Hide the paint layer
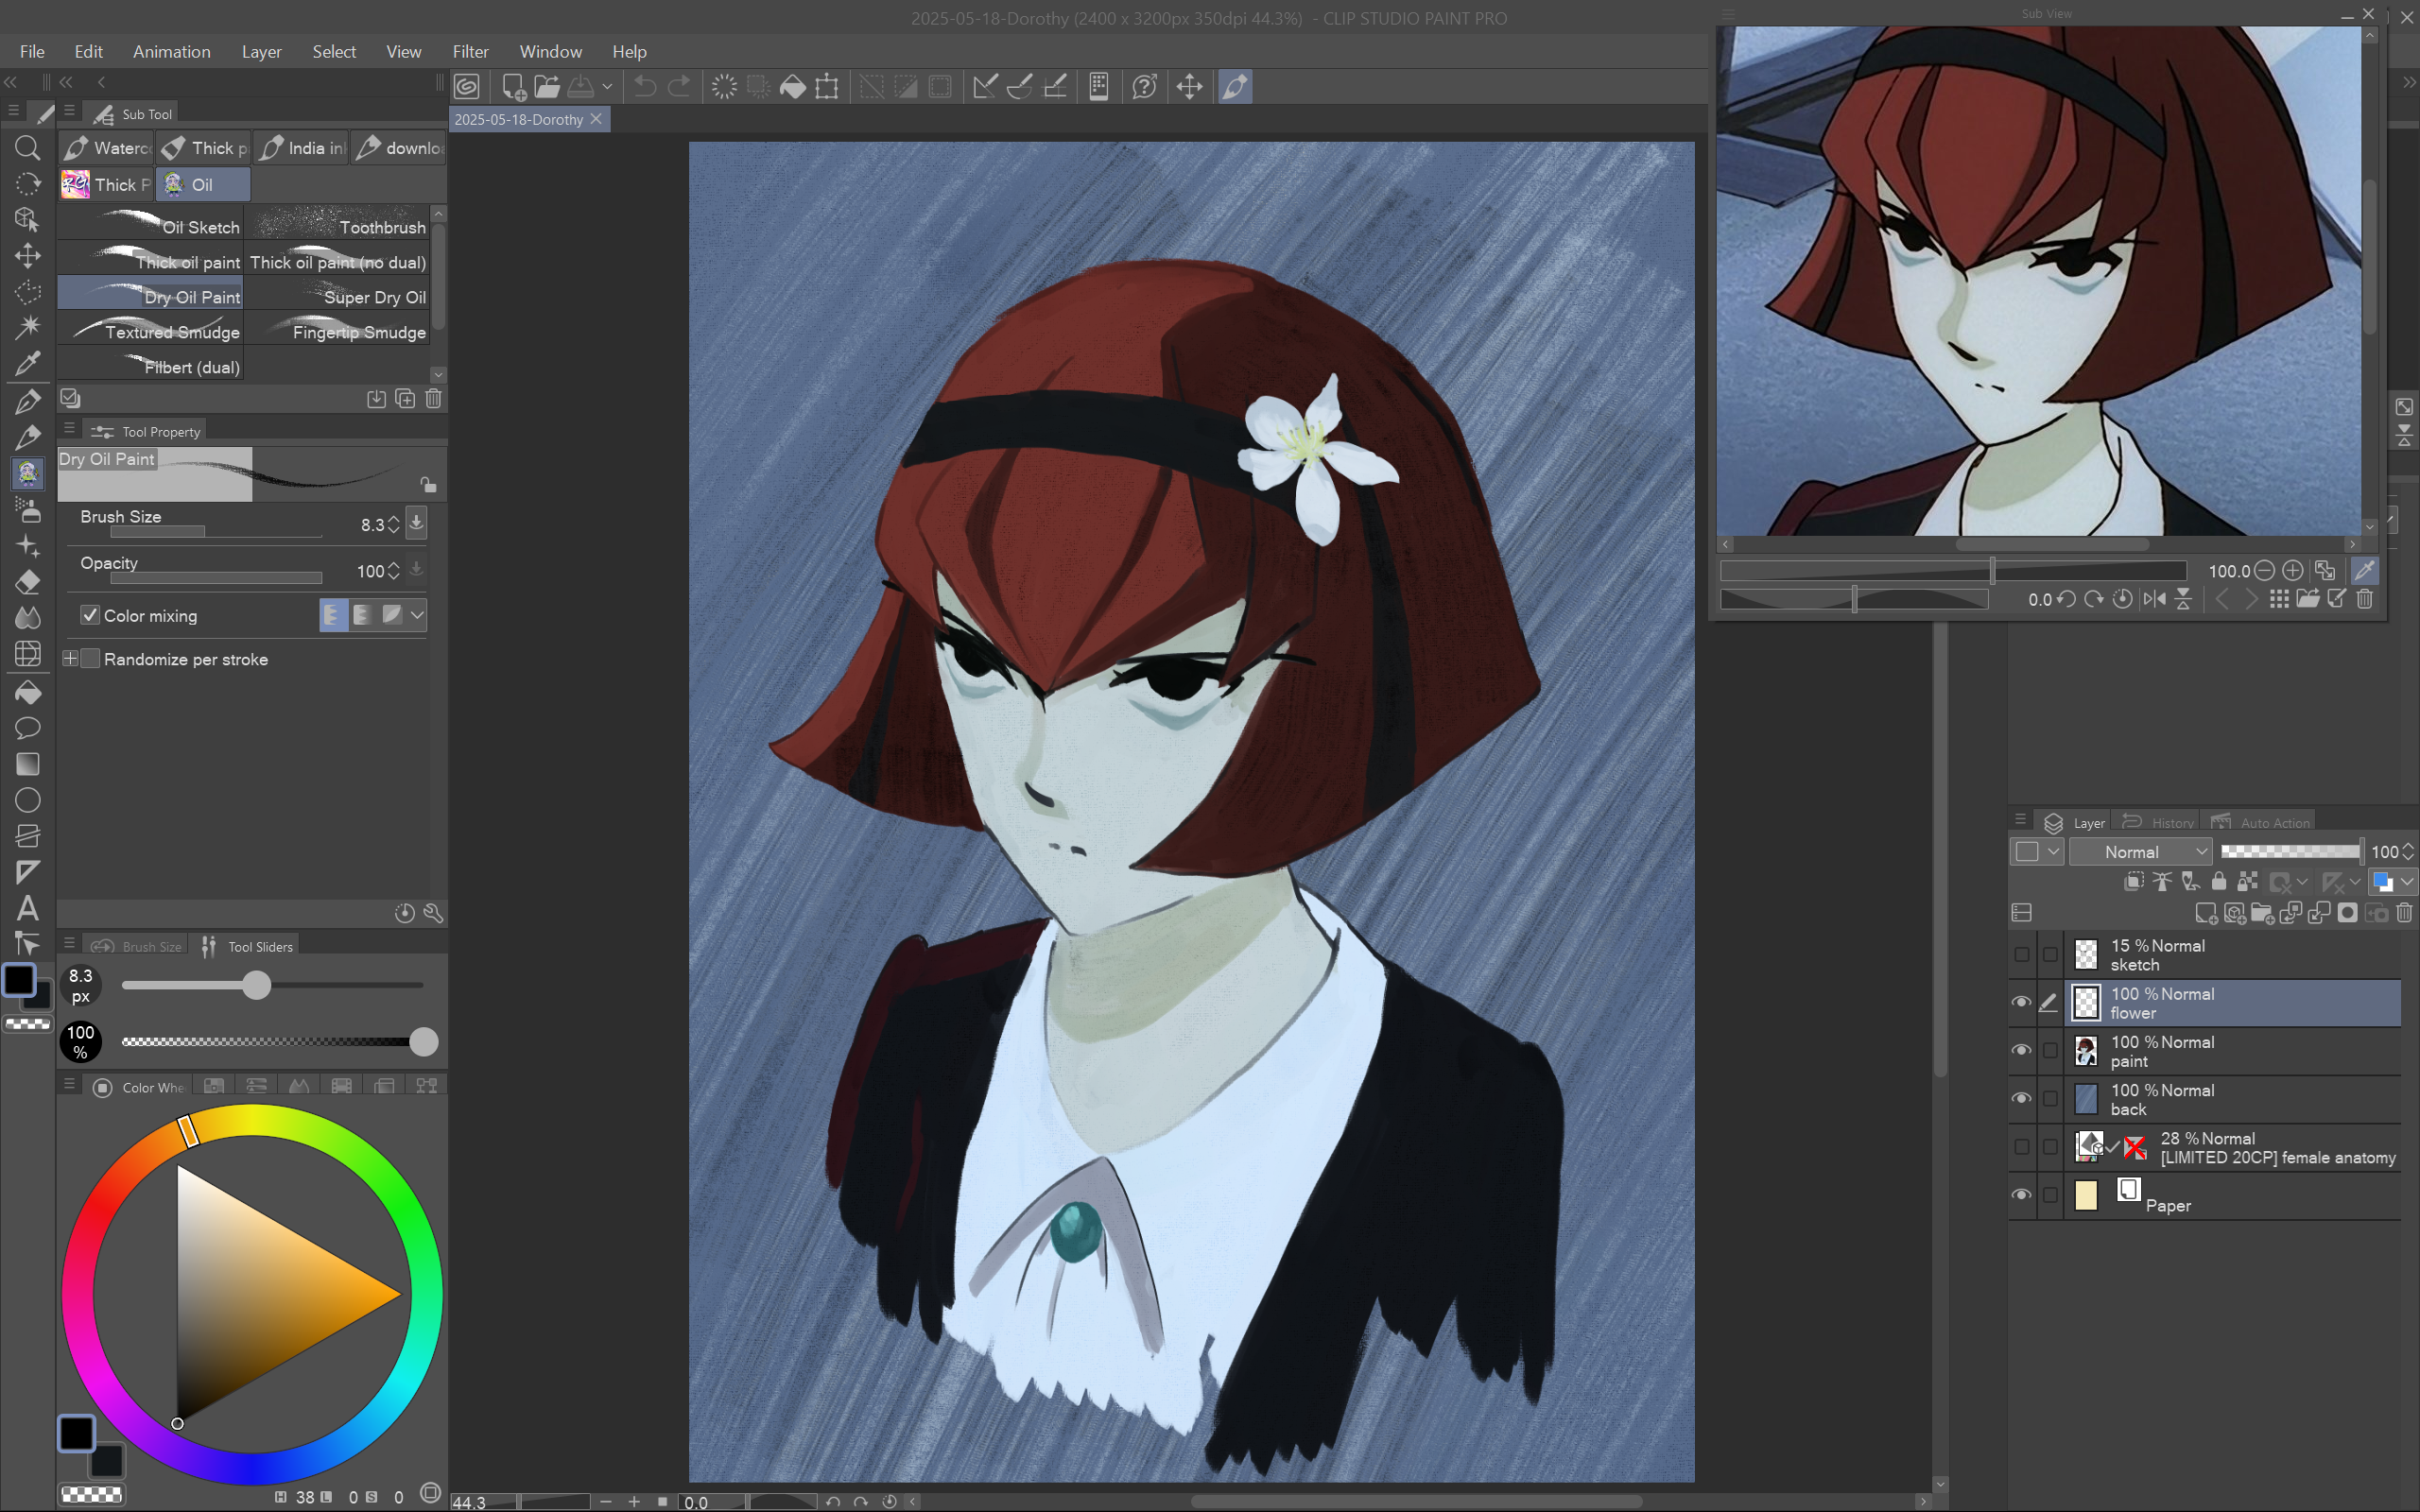Viewport: 2420px width, 1512px height. (2021, 1050)
